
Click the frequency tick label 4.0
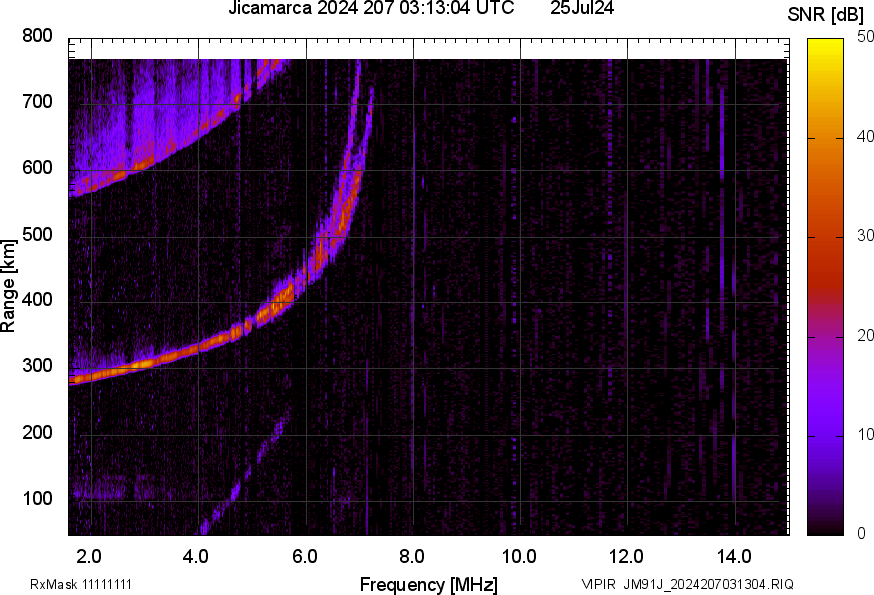[x=196, y=557]
